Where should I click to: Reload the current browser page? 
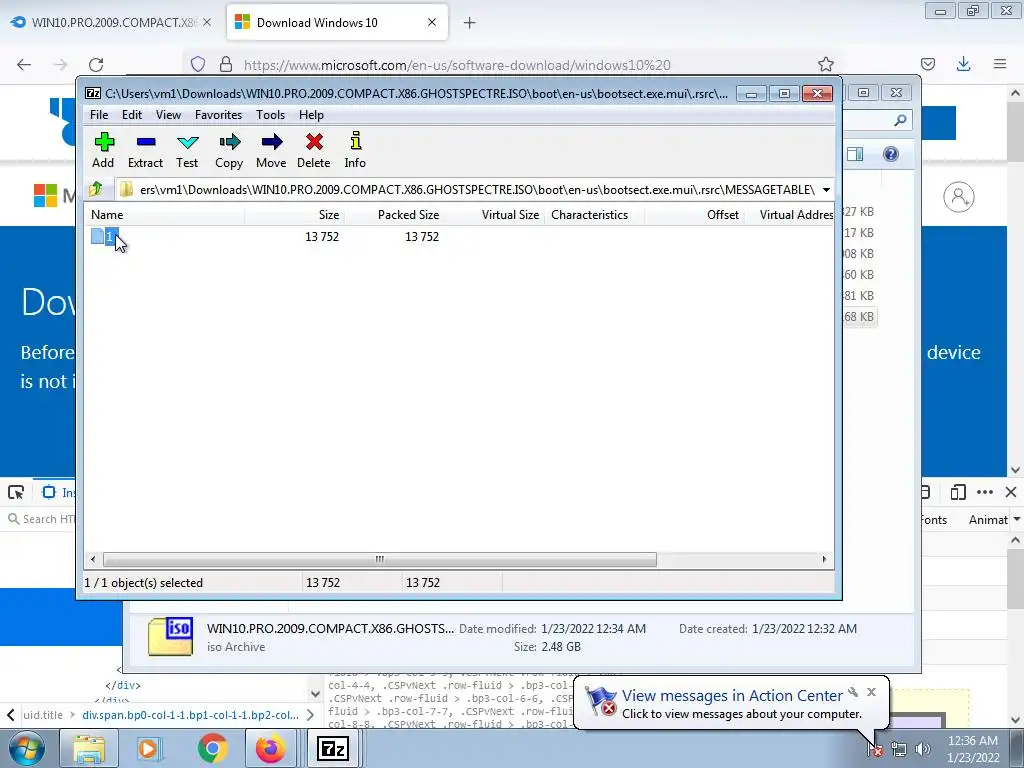click(x=96, y=65)
